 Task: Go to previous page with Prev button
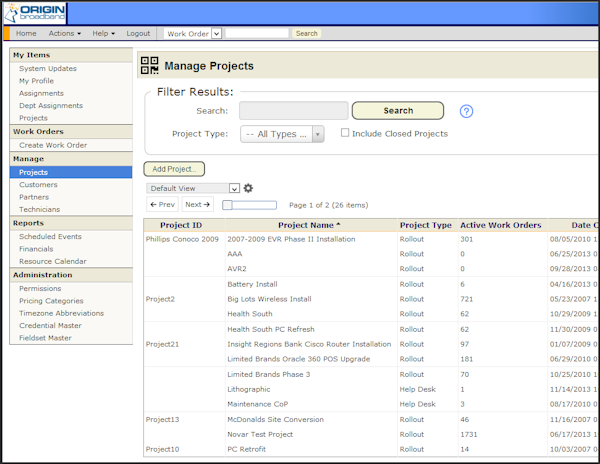[x=162, y=204]
